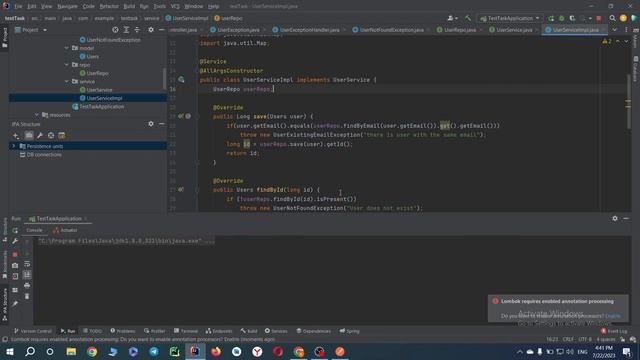This screenshot has height=360, width=640.
Task: Click the UserRepo breadcrumb in navigation bar
Action: pos(229,18)
